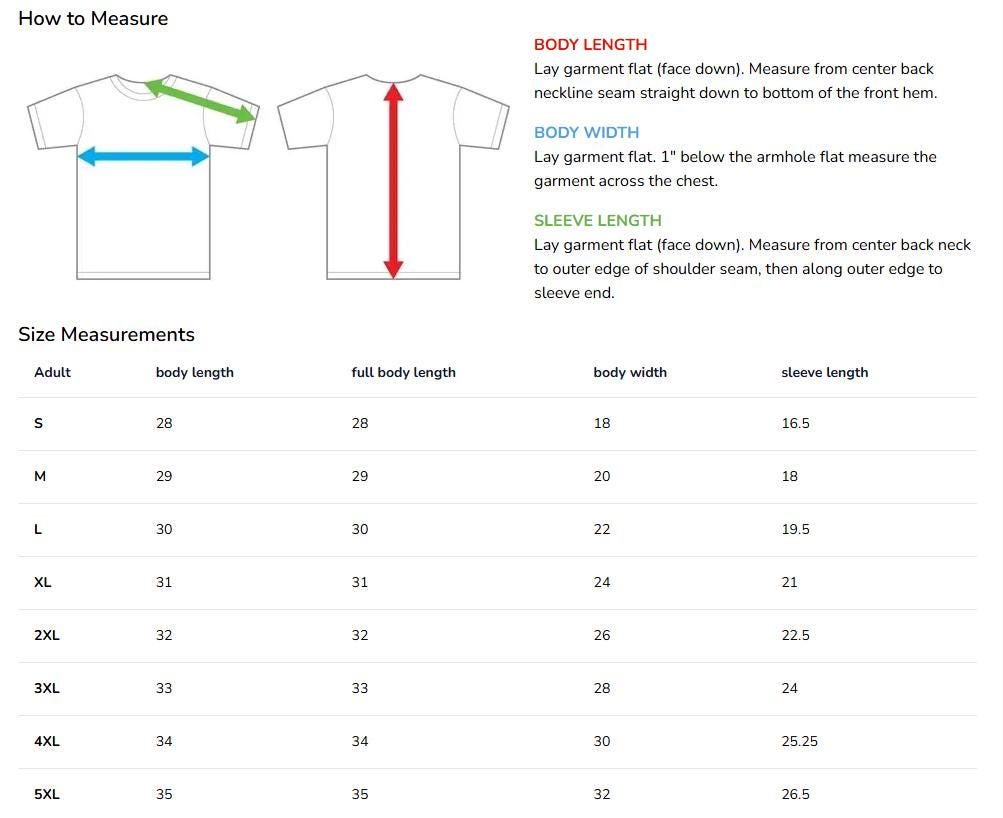
Task: Click the body width column header
Action: click(630, 372)
